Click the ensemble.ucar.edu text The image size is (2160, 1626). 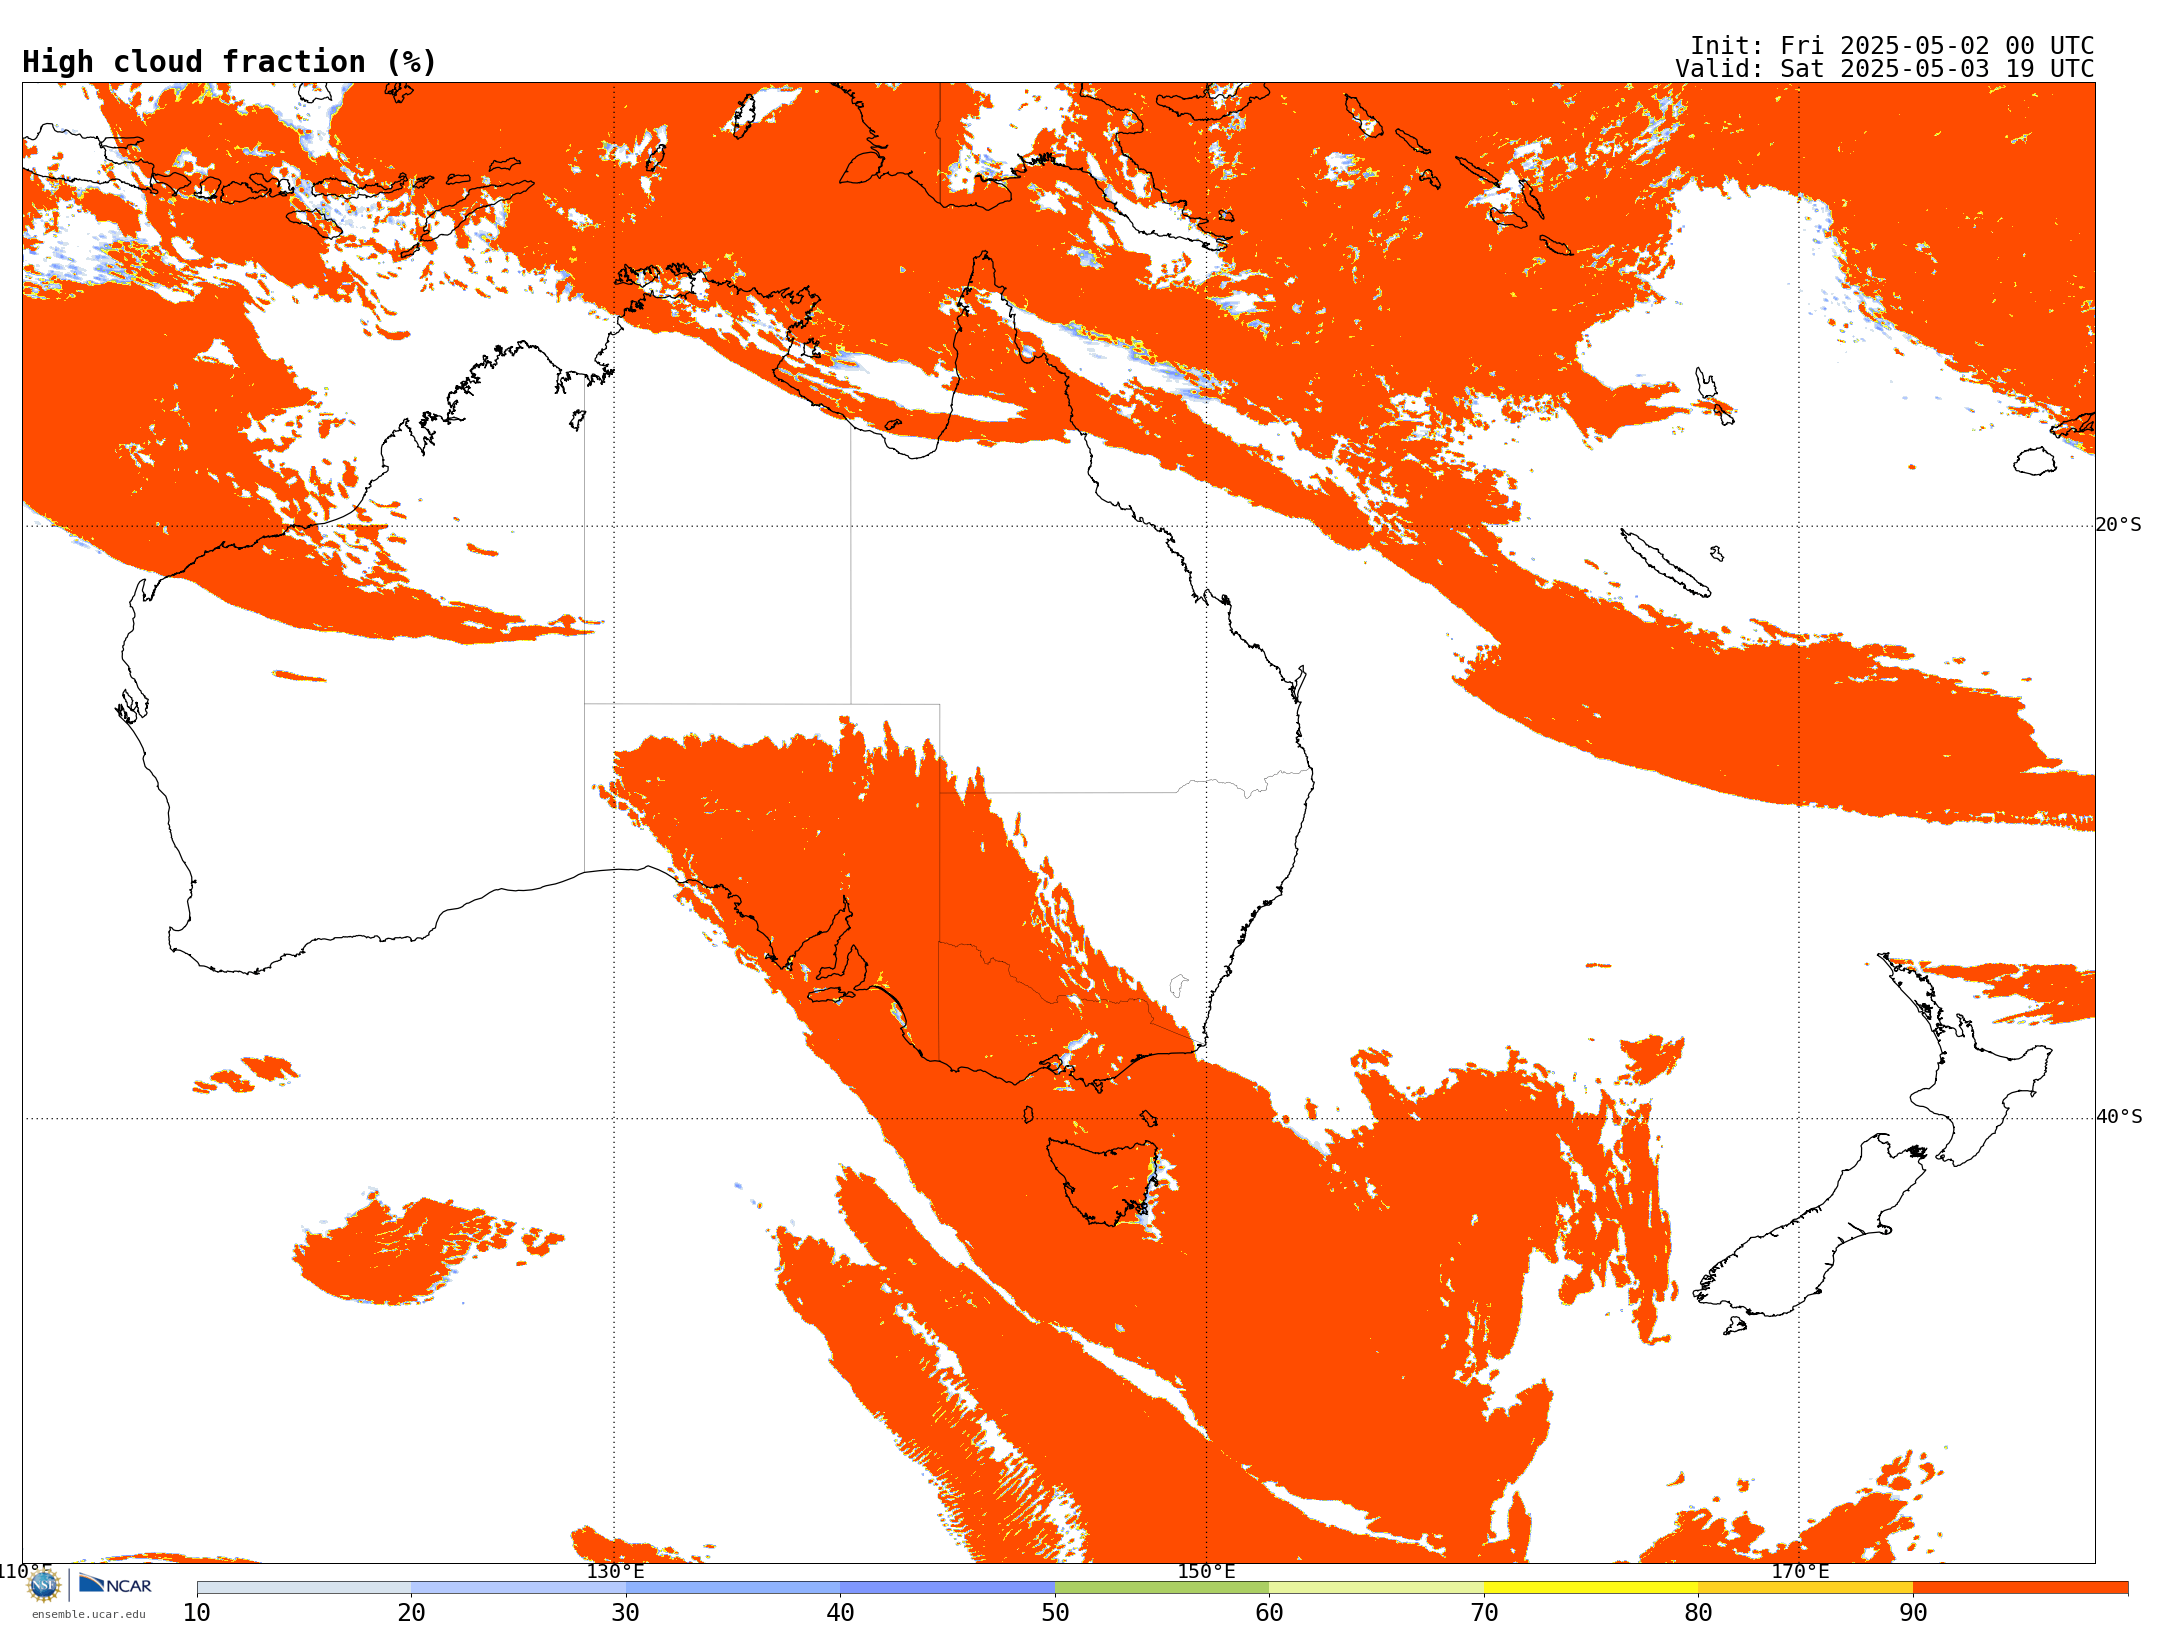tap(88, 1614)
